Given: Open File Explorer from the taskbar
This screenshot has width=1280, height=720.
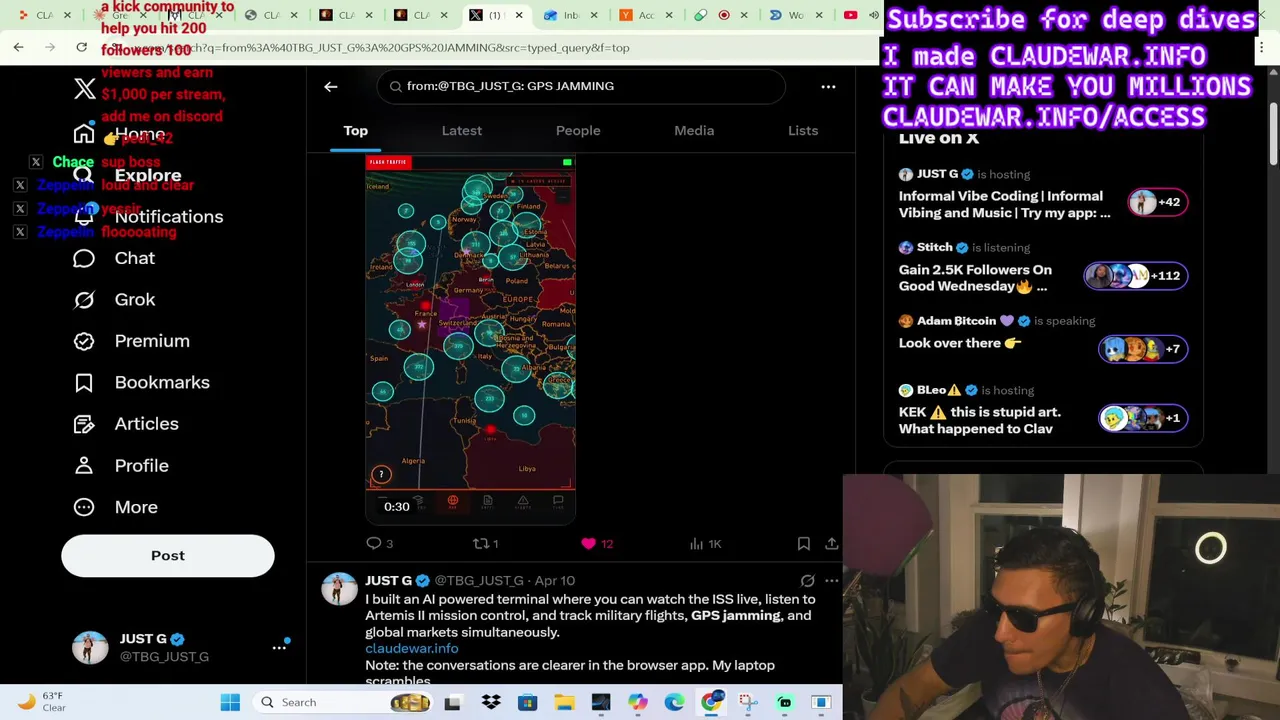Looking at the screenshot, I should [x=564, y=703].
